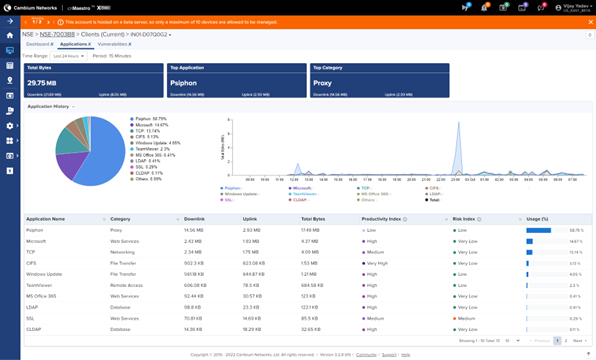Click Risk Index info icon
The height and width of the screenshot is (360, 596).
479,219
